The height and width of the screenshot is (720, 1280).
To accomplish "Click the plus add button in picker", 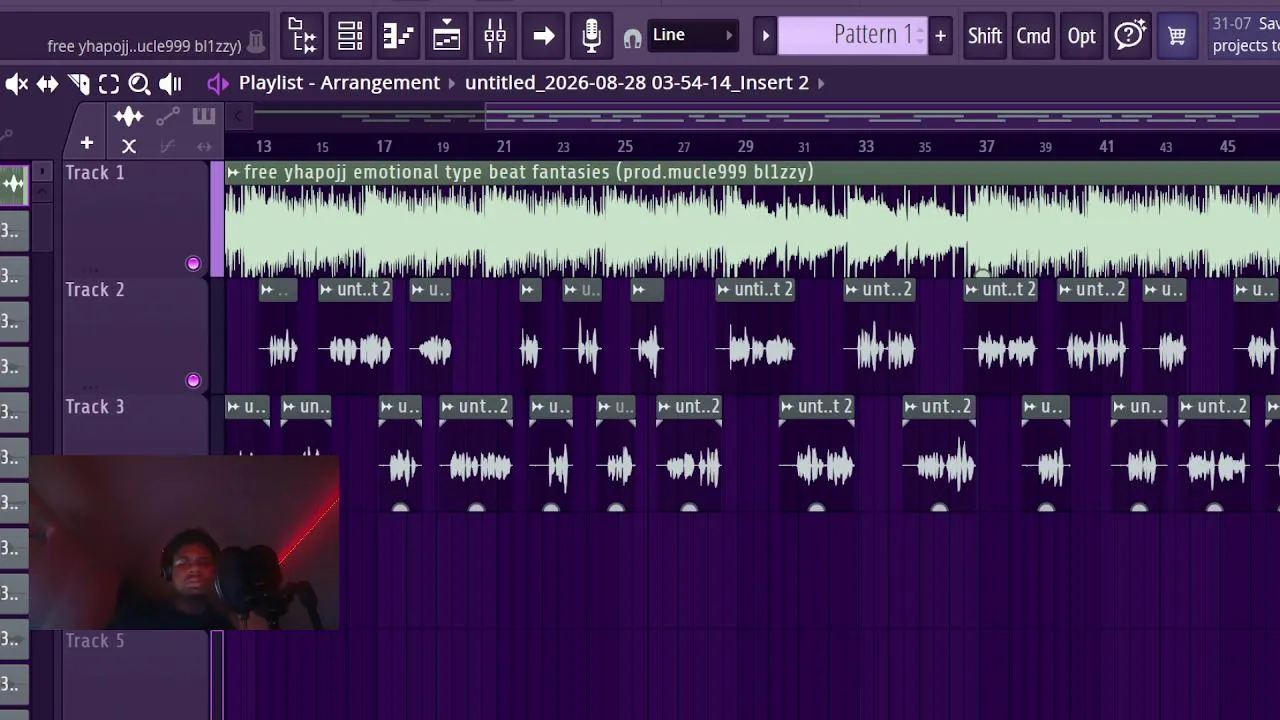I will coord(87,144).
